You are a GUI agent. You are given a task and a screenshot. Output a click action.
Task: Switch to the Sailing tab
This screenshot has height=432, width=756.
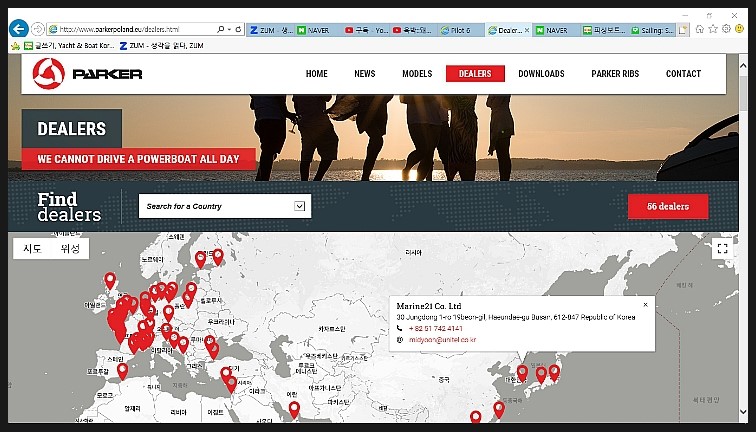tap(652, 30)
